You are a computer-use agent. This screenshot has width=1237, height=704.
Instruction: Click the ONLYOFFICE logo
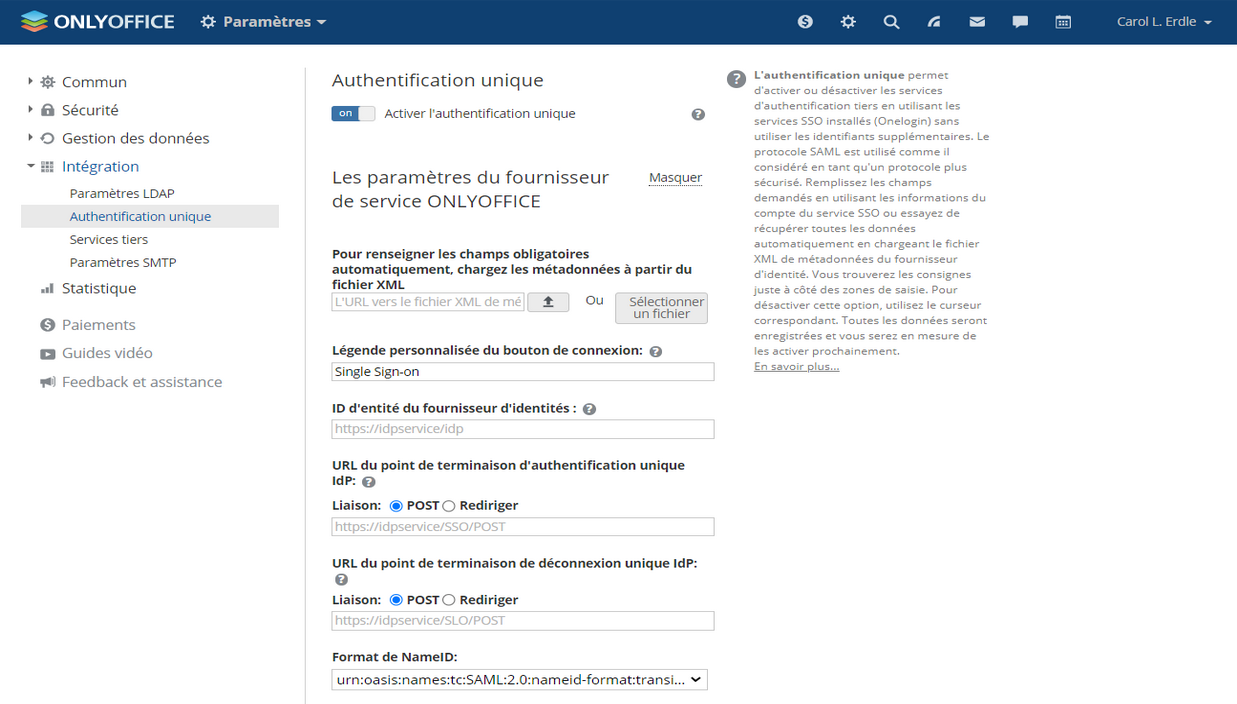pyautogui.click(x=97, y=21)
